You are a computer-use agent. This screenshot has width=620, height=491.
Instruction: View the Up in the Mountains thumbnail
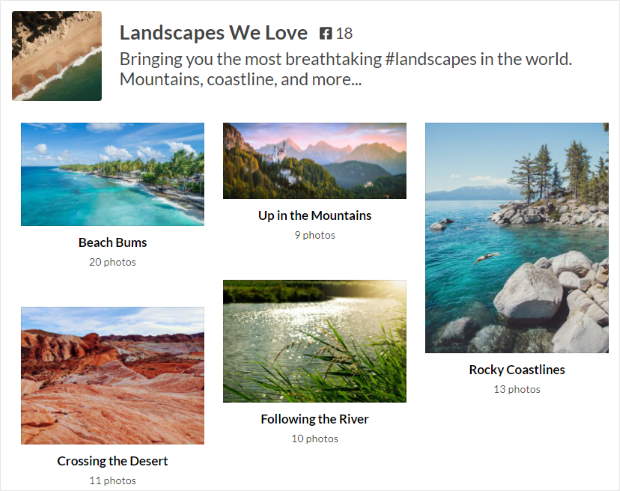tap(314, 161)
